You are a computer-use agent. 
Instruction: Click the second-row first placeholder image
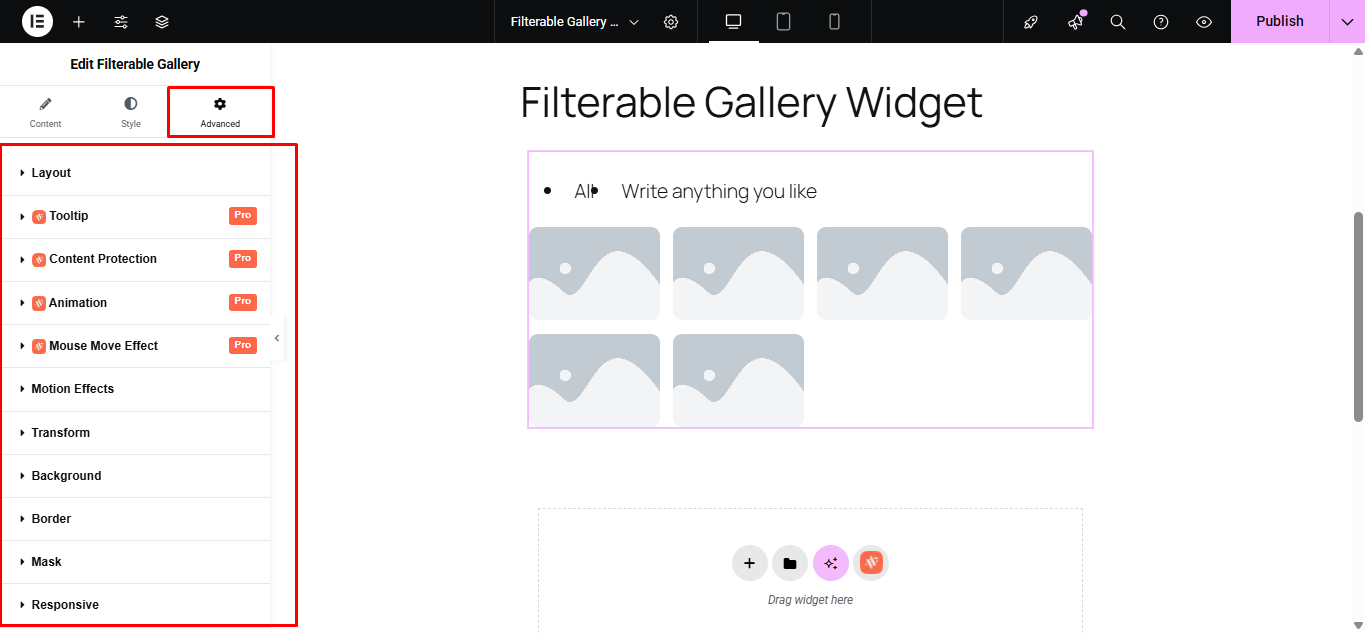pyautogui.click(x=594, y=380)
